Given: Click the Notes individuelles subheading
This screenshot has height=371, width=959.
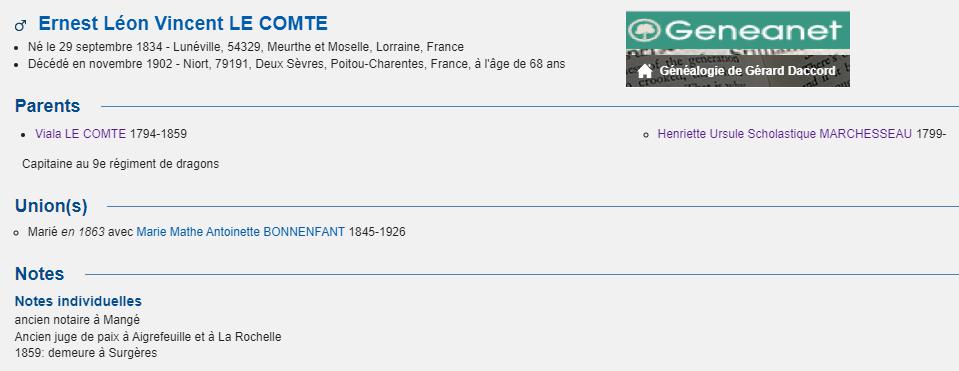Looking at the screenshot, I should [78, 301].
